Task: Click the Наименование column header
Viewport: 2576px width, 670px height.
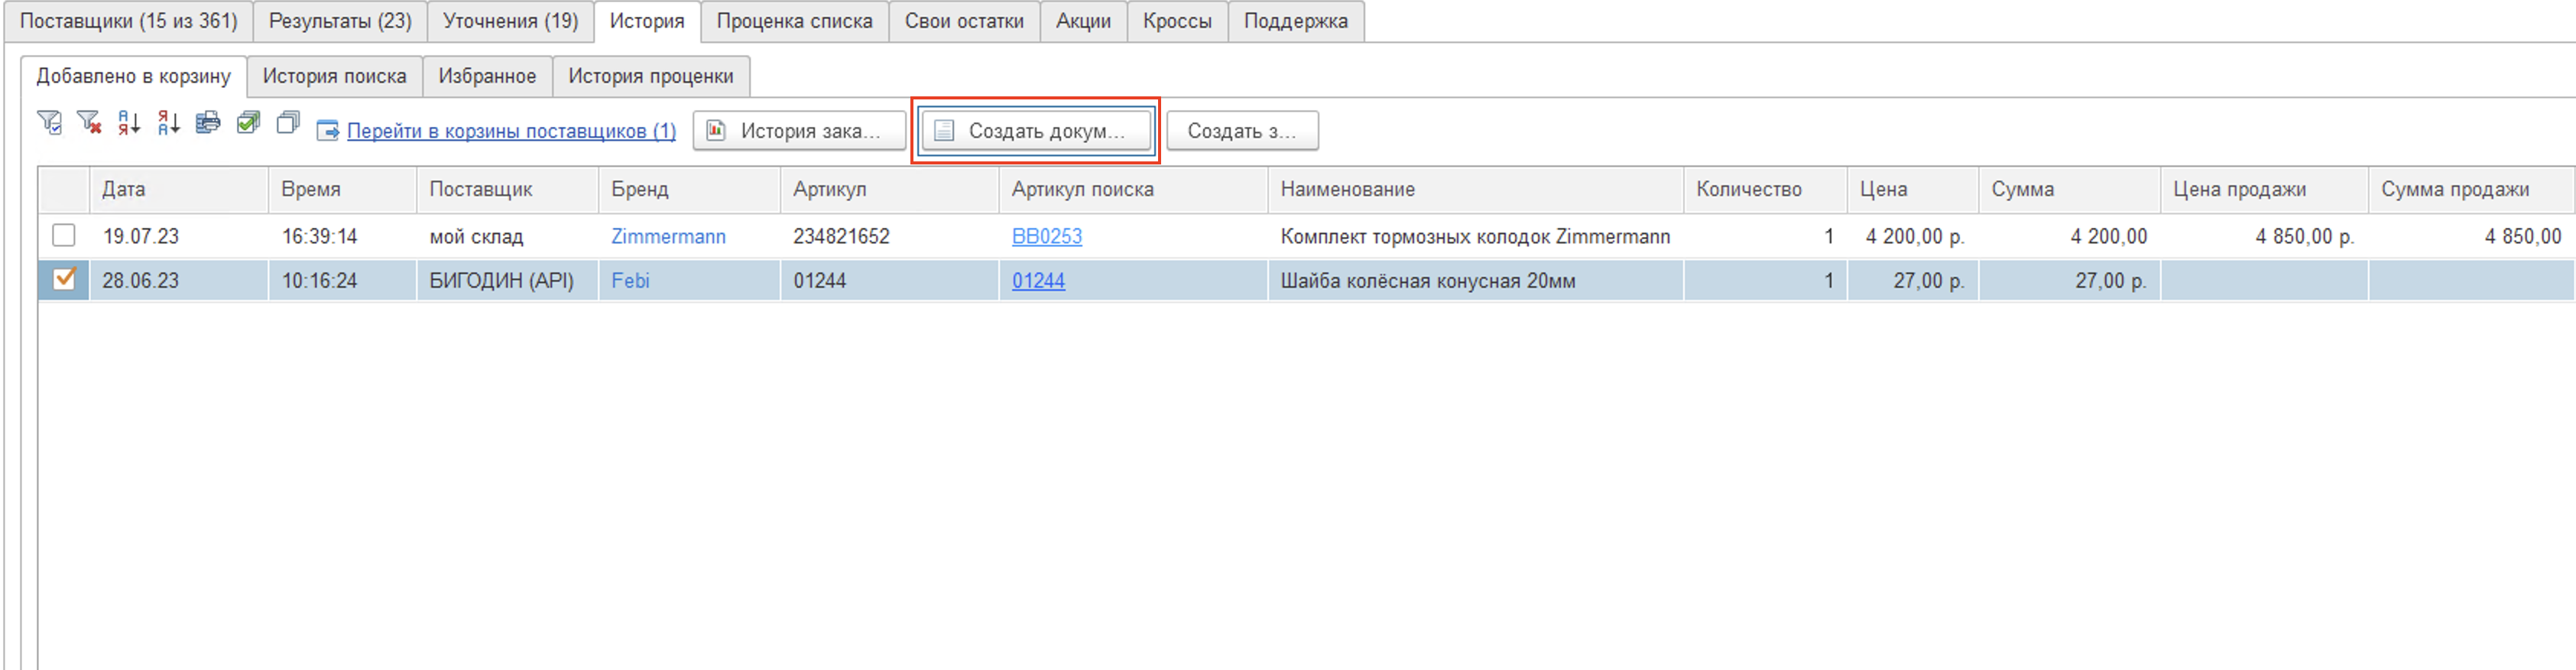Action: [x=1476, y=189]
